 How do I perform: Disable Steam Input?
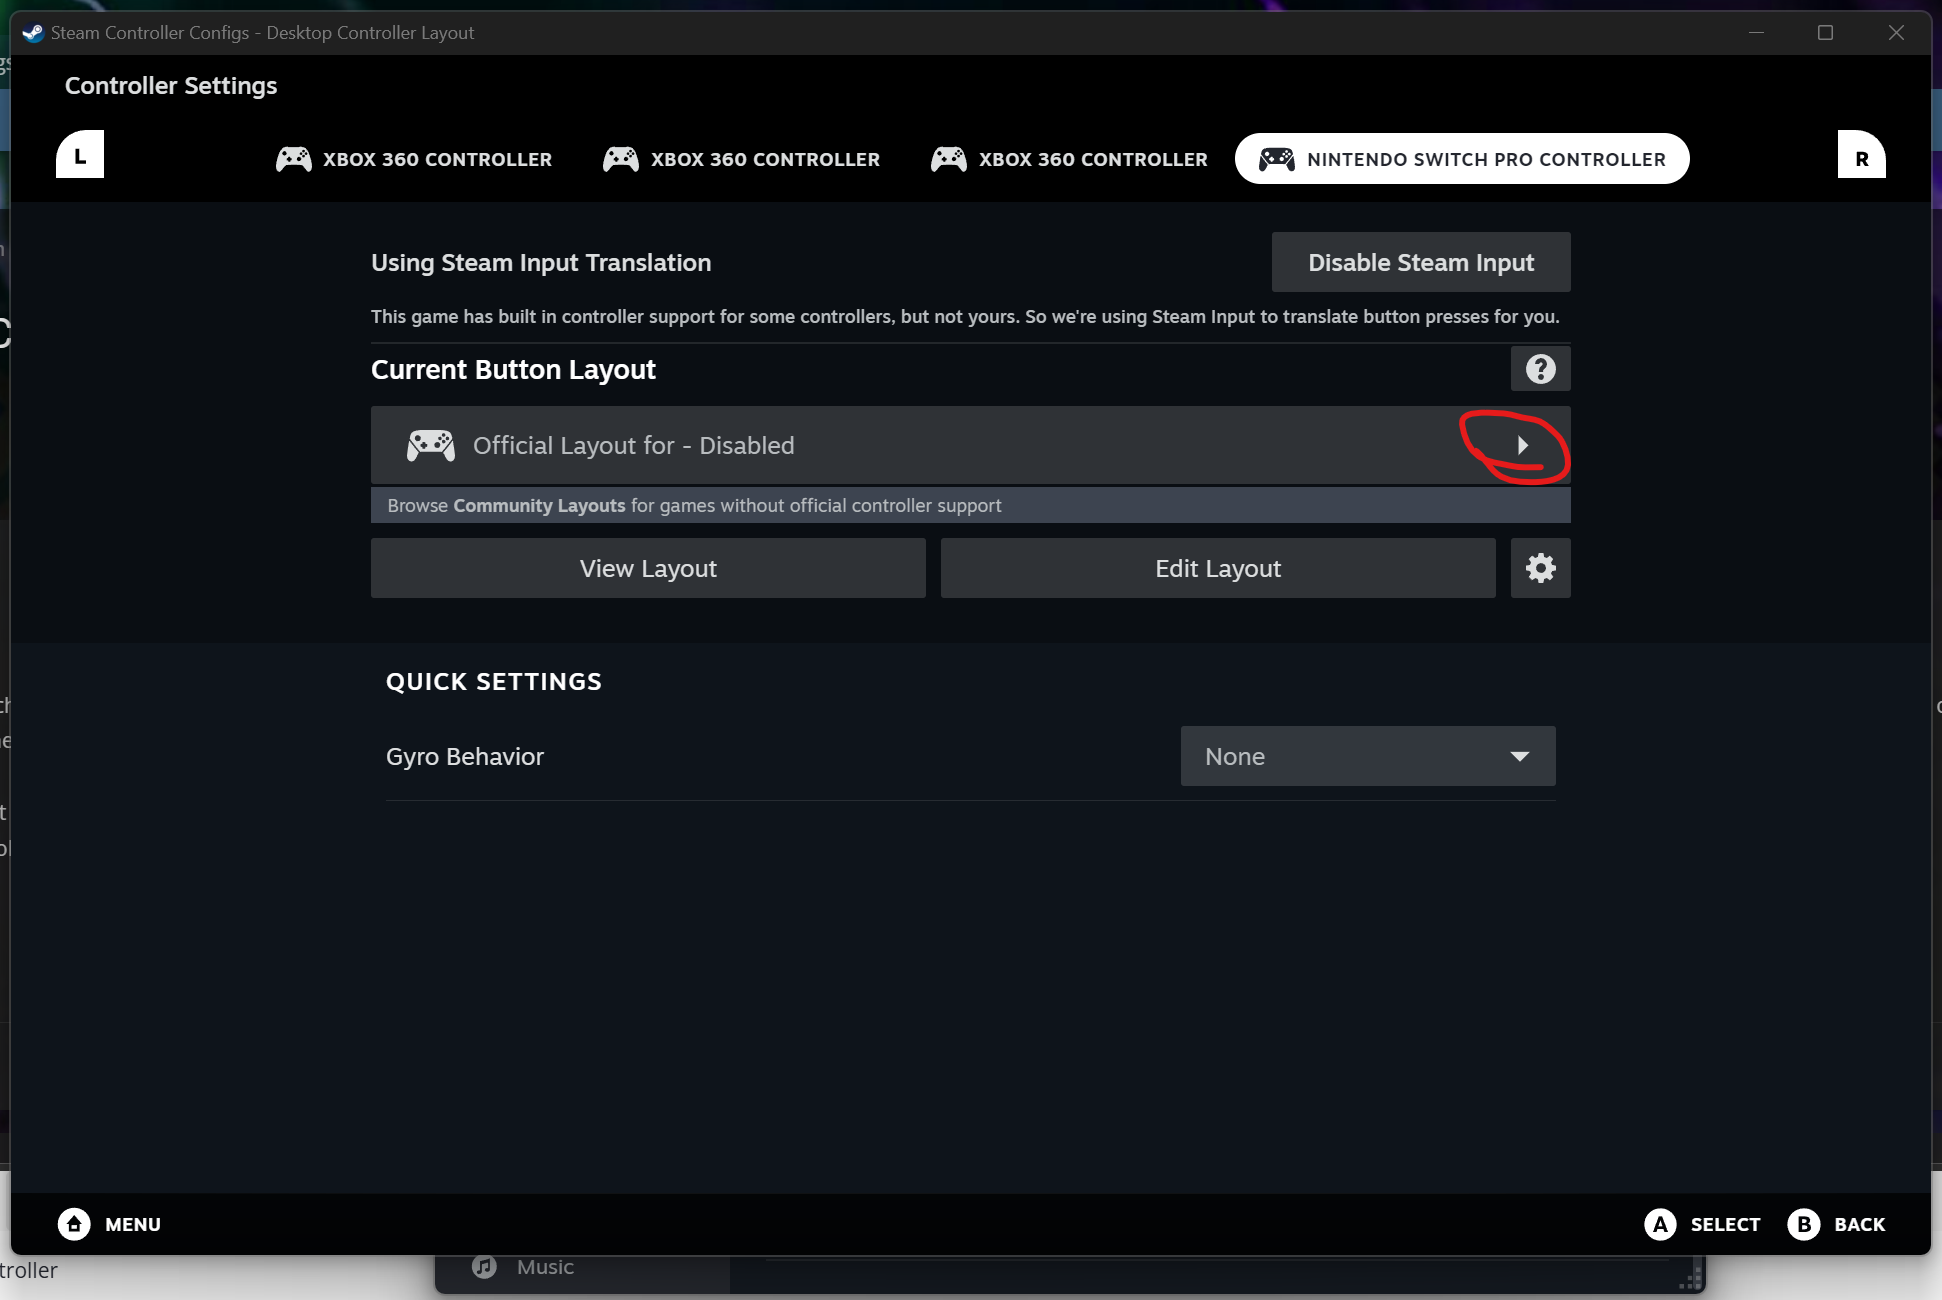[1421, 262]
